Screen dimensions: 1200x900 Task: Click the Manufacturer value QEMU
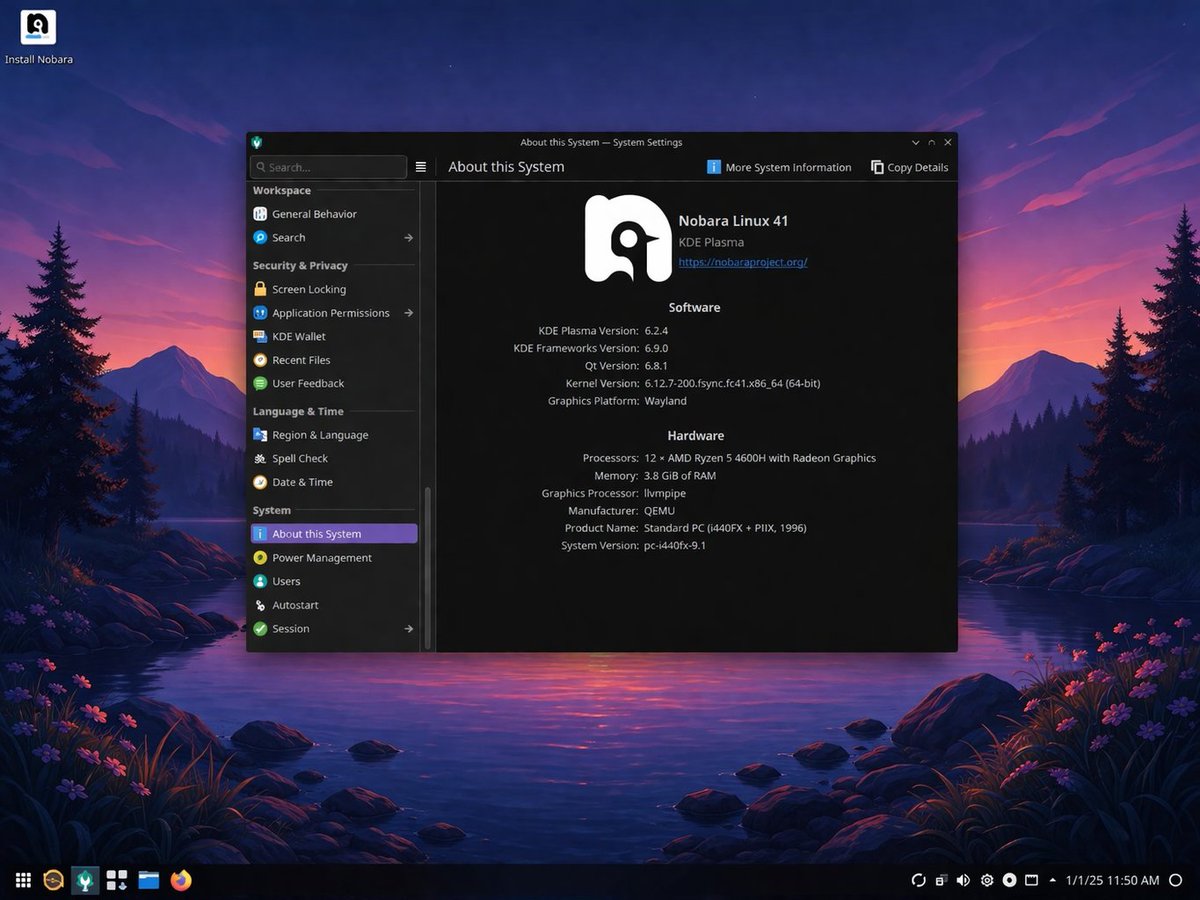pyautogui.click(x=659, y=511)
